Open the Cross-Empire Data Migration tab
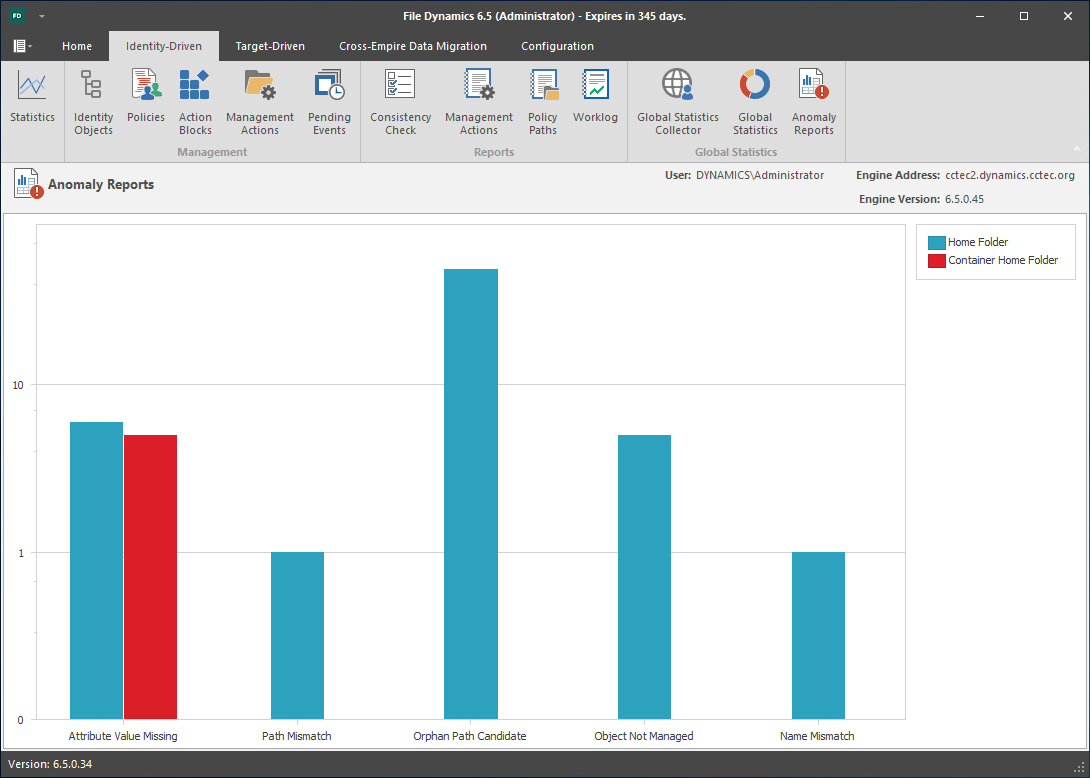Image resolution: width=1090 pixels, height=778 pixels. (413, 46)
